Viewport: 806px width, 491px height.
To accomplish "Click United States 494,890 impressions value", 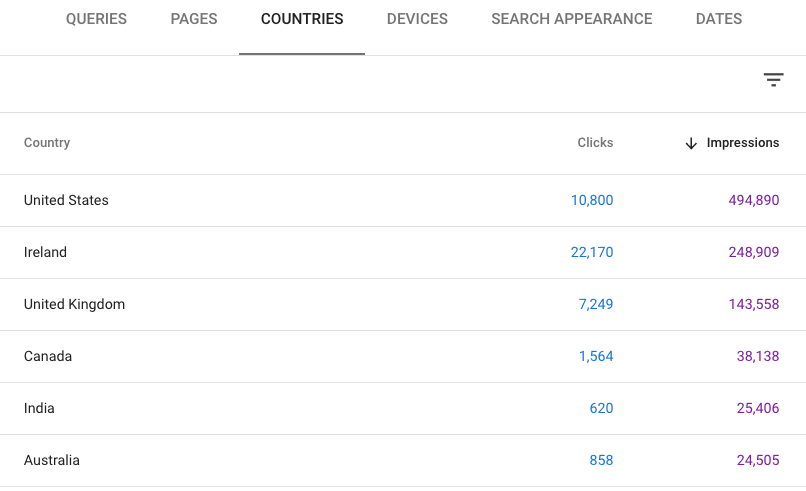I will (754, 200).
